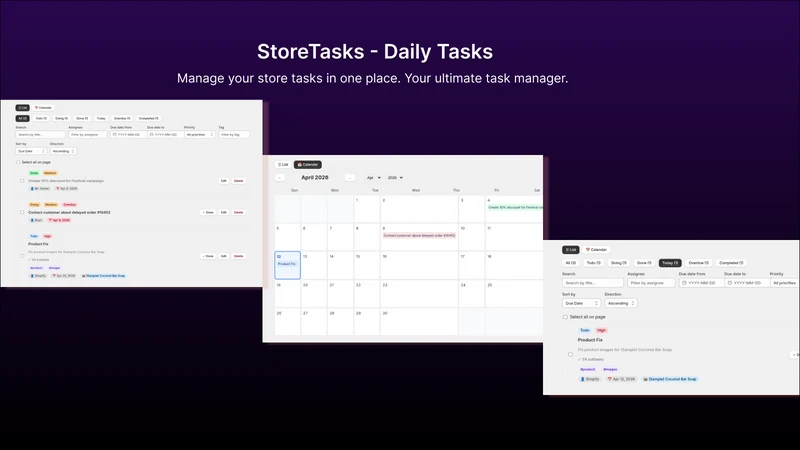Delete the Festival campaign discount task

238,181
